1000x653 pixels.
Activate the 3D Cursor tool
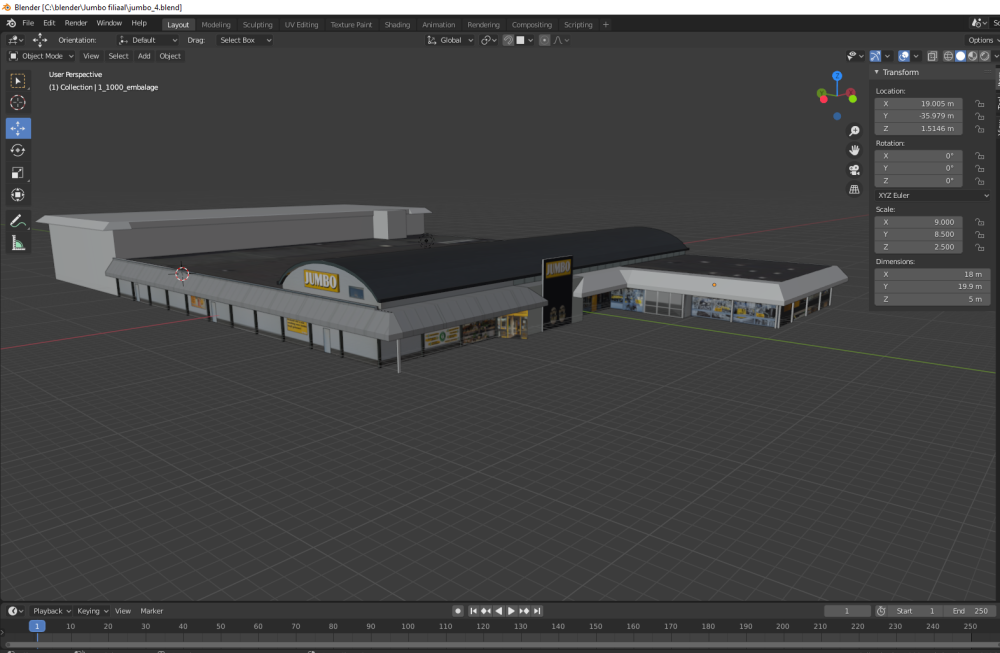(x=18, y=103)
